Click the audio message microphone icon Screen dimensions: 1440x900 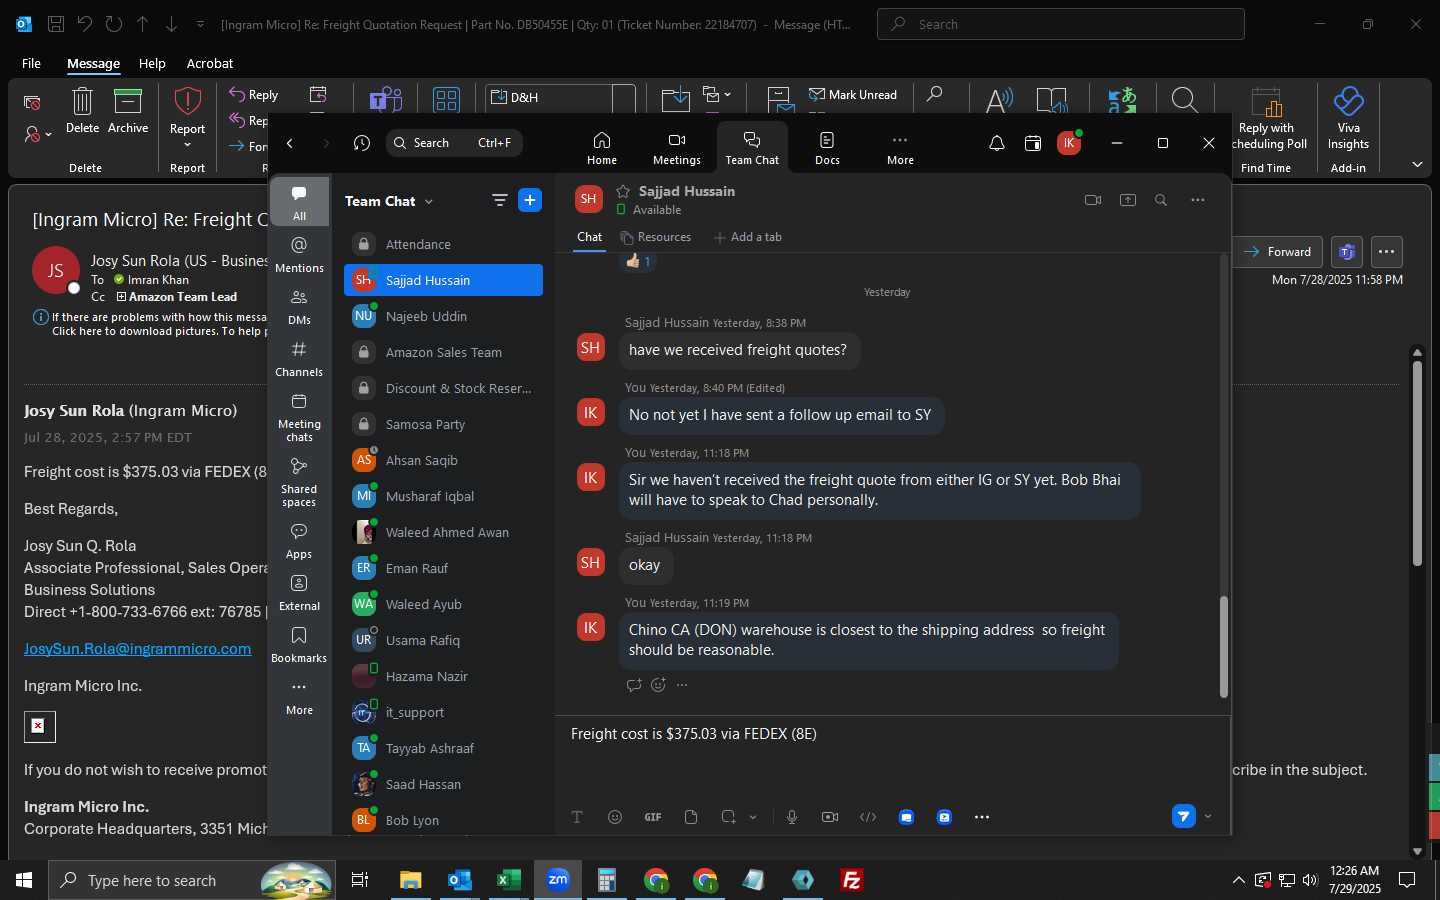point(792,817)
